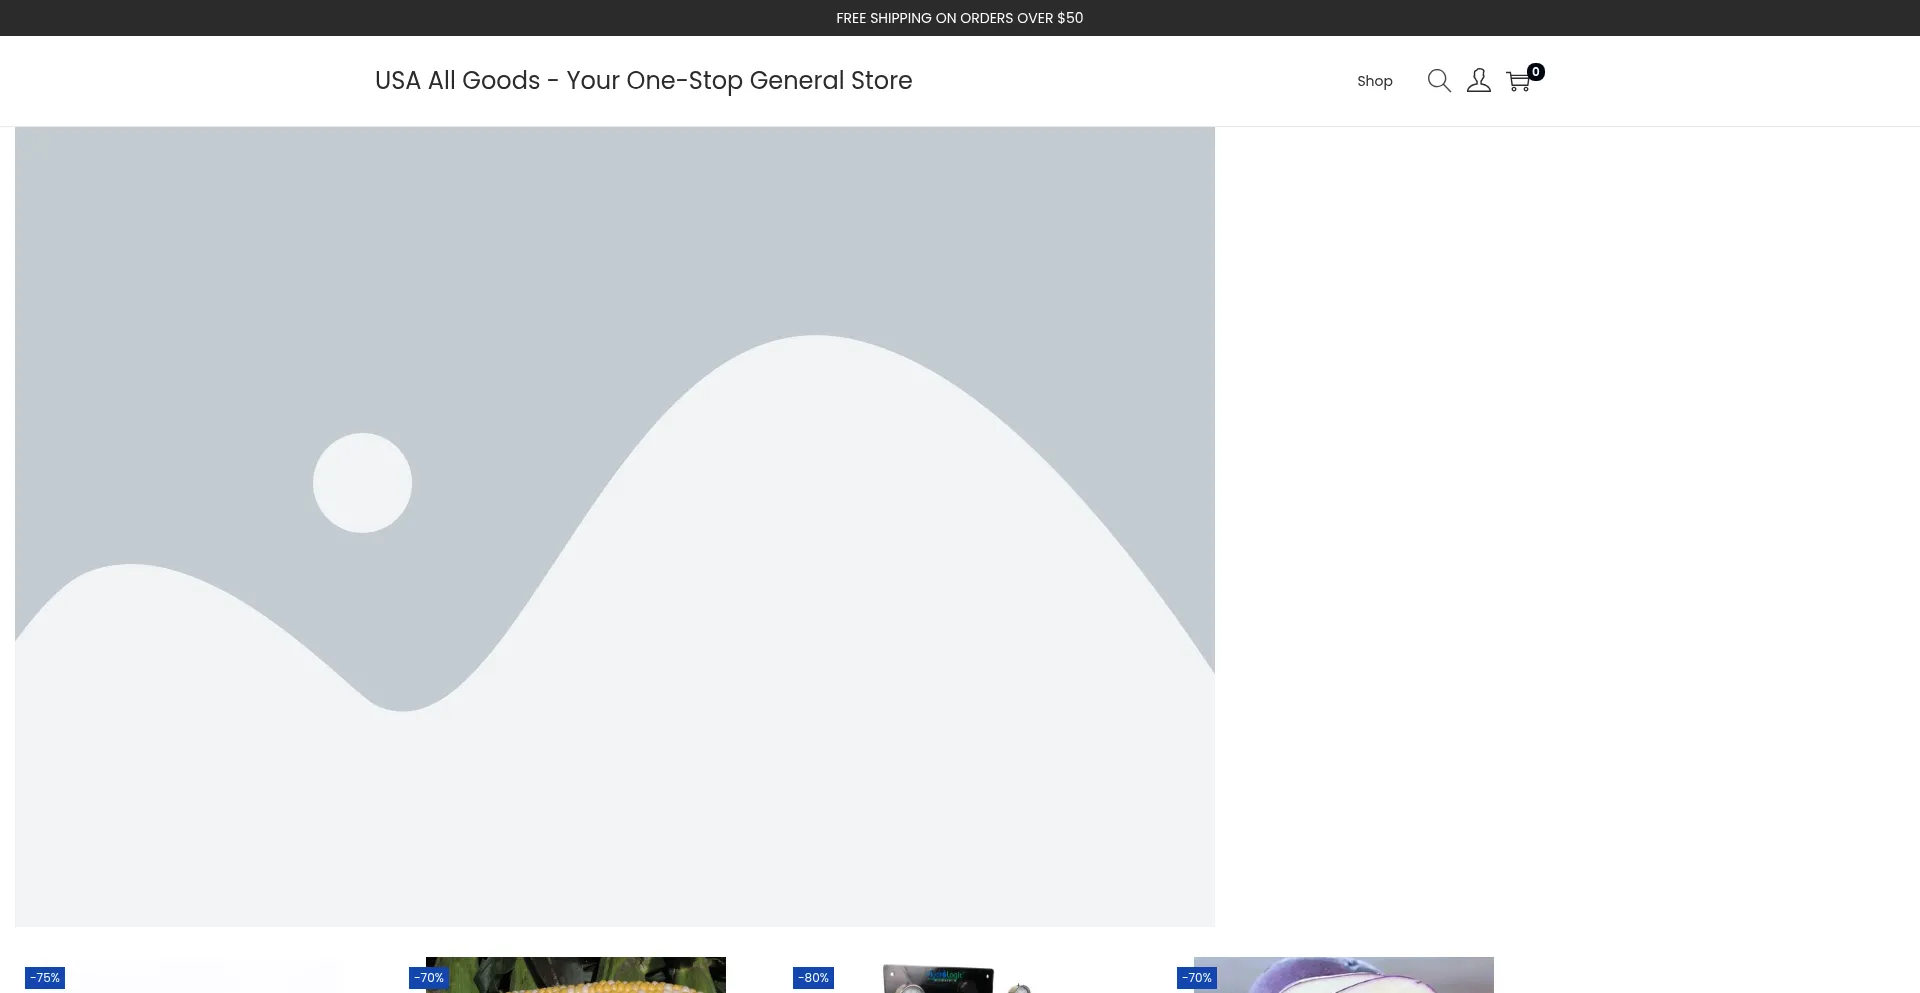Click the free shipping announcement bar text
Screen dimensions: 1920x993
click(x=960, y=18)
